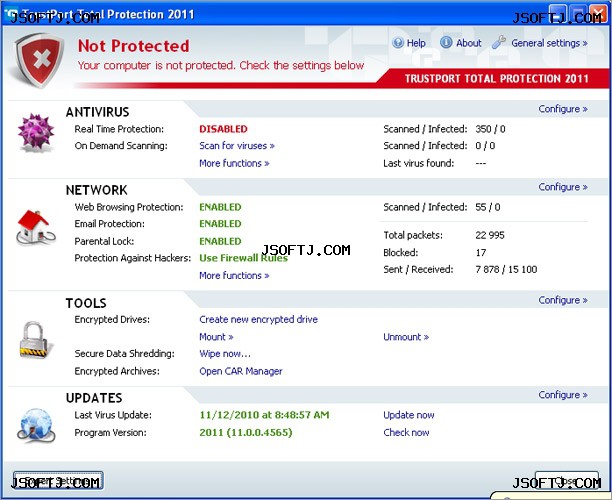Expand Antivirus More functions
This screenshot has height=500, width=612.
pyautogui.click(x=234, y=163)
